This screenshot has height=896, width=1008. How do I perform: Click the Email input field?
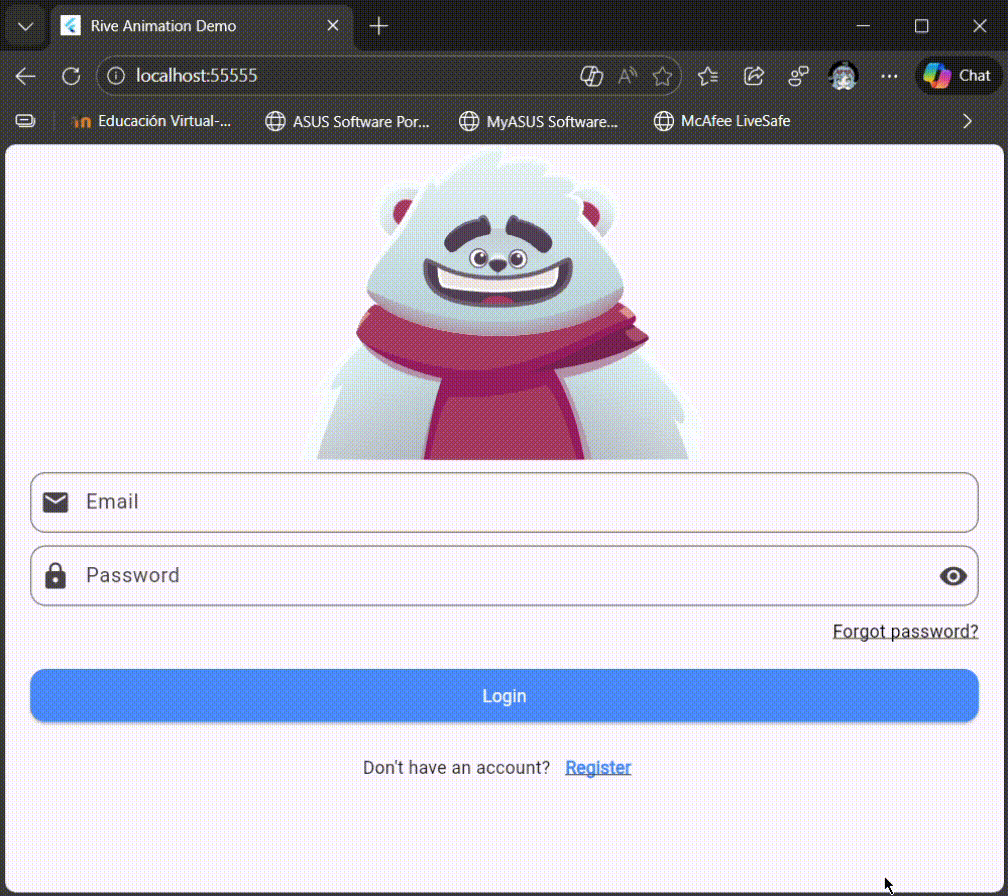click(505, 502)
